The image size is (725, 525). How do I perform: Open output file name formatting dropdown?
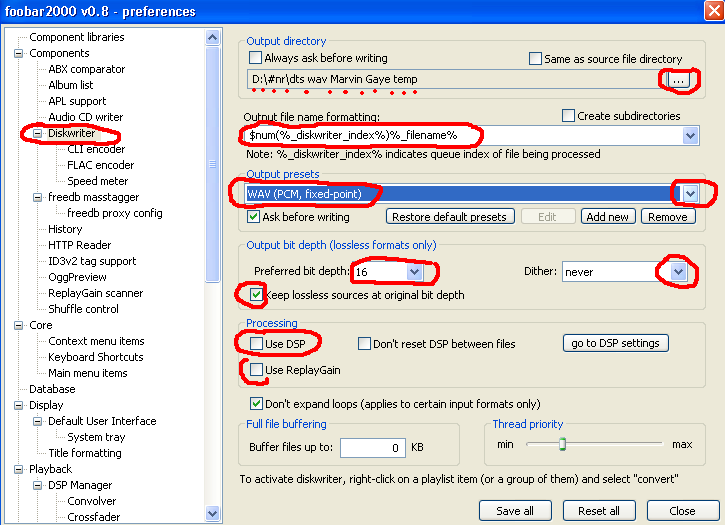coord(690,136)
